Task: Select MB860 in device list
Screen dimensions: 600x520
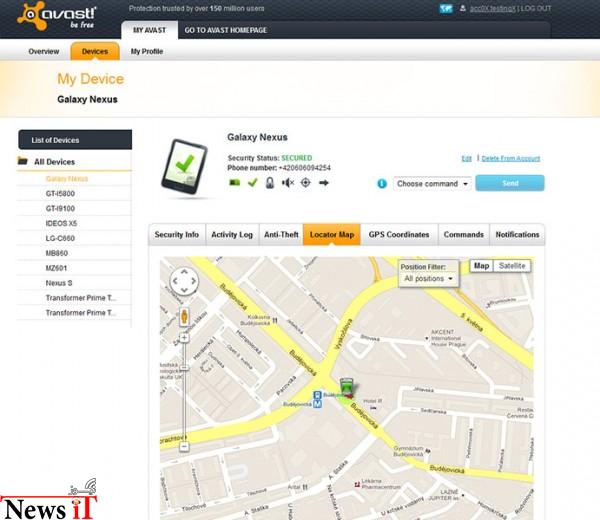Action: tap(57, 253)
